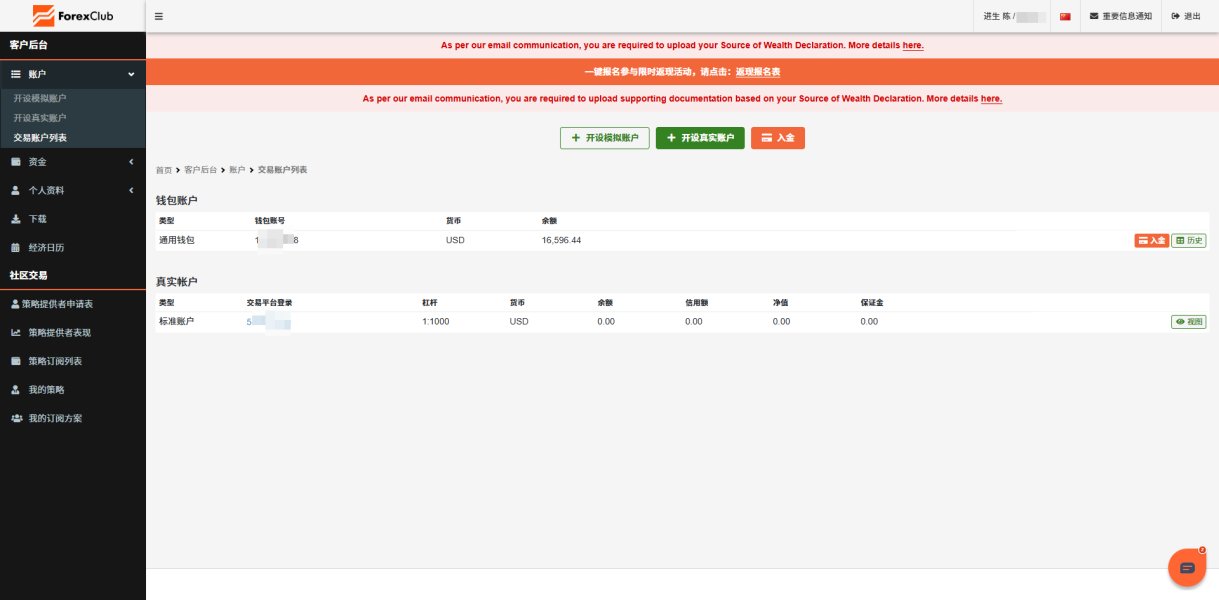Open 历史 for the wallet account
Image resolution: width=1219 pixels, height=600 pixels.
[x=1189, y=241]
